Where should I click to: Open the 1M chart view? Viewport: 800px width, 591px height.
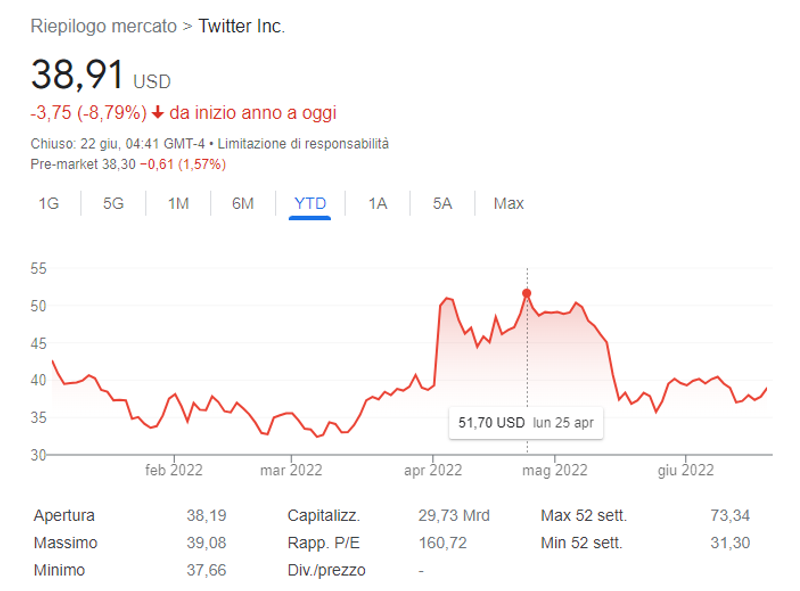[178, 203]
